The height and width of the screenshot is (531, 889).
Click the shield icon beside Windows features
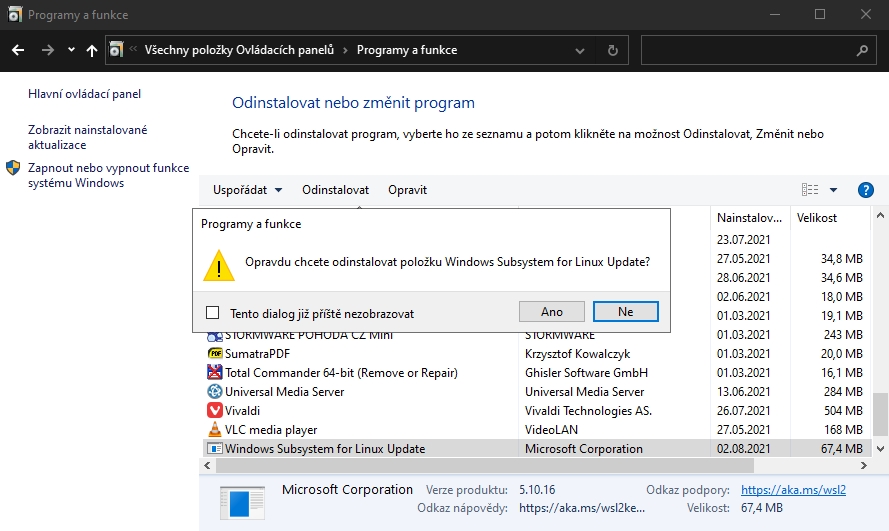coord(13,168)
